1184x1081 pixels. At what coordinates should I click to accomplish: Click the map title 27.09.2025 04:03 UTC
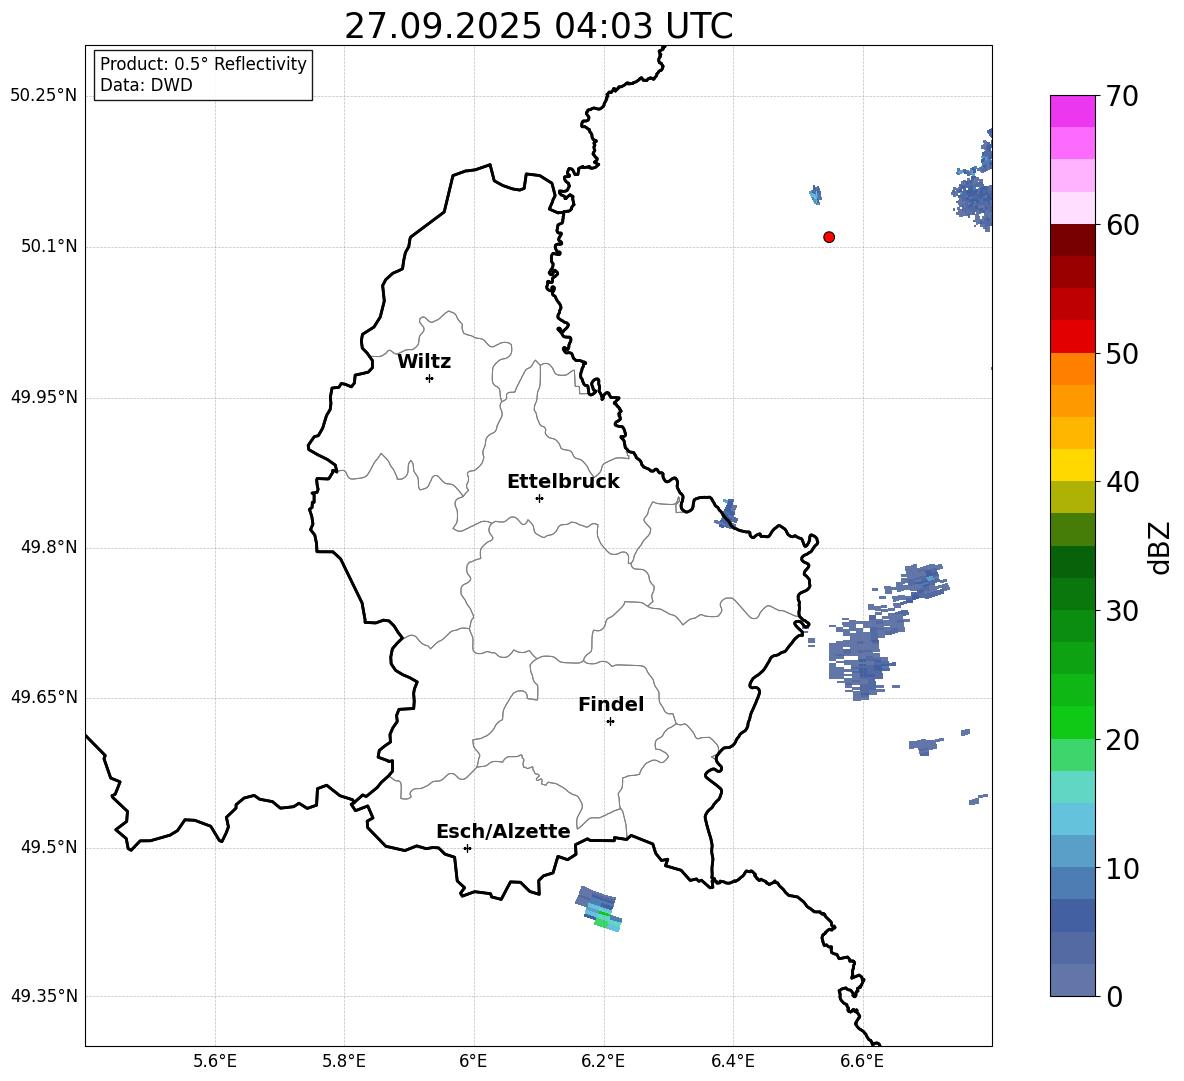(x=538, y=26)
